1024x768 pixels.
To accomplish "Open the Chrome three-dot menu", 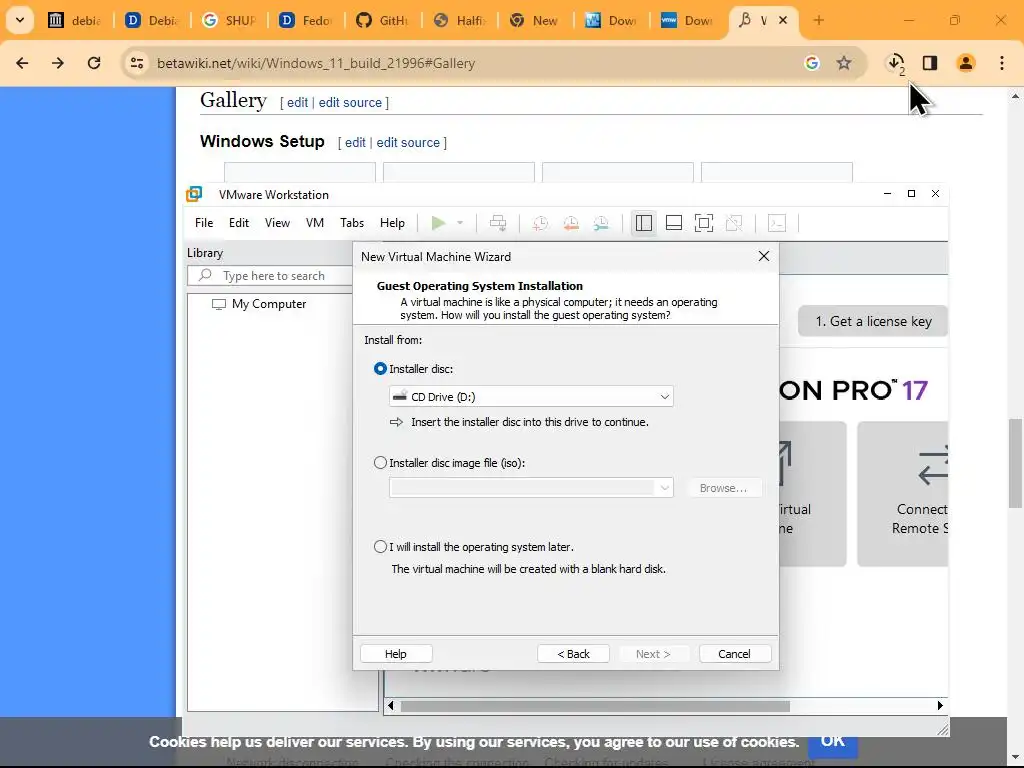I will click(x=1002, y=63).
